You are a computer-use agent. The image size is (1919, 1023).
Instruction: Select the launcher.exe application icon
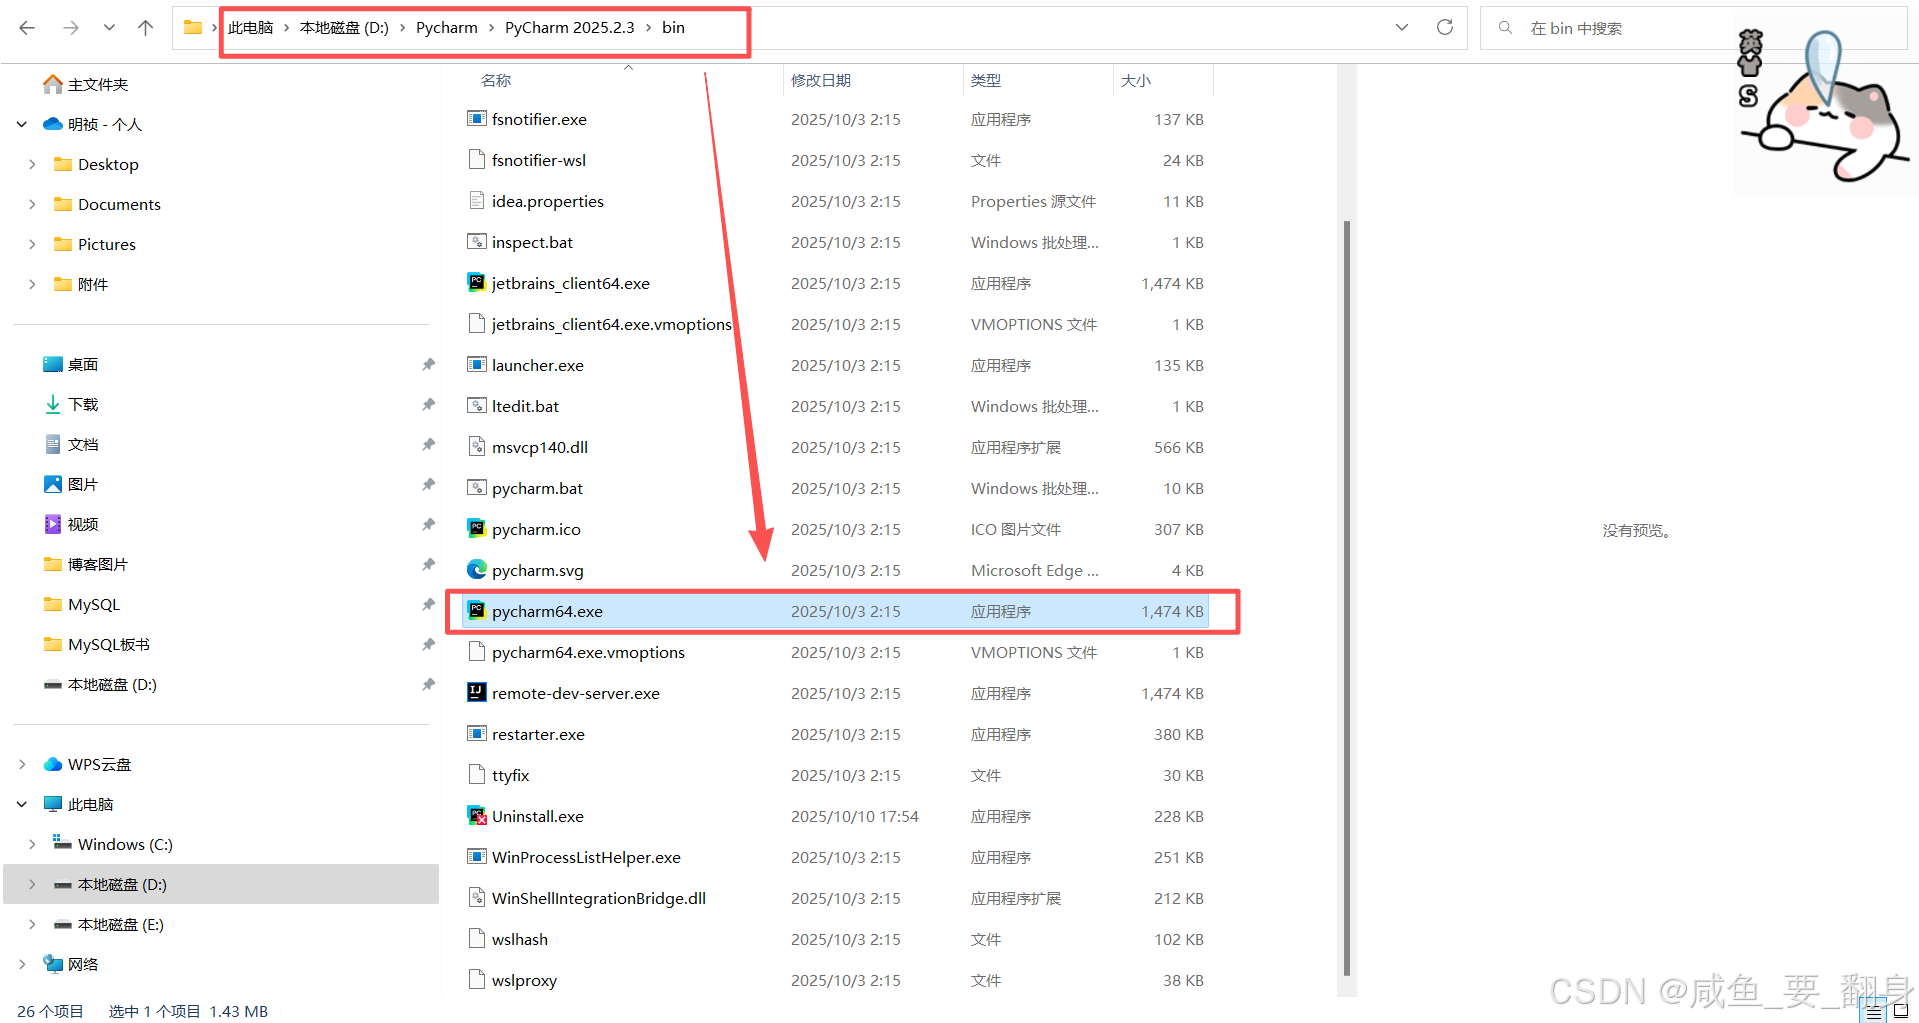(477, 365)
